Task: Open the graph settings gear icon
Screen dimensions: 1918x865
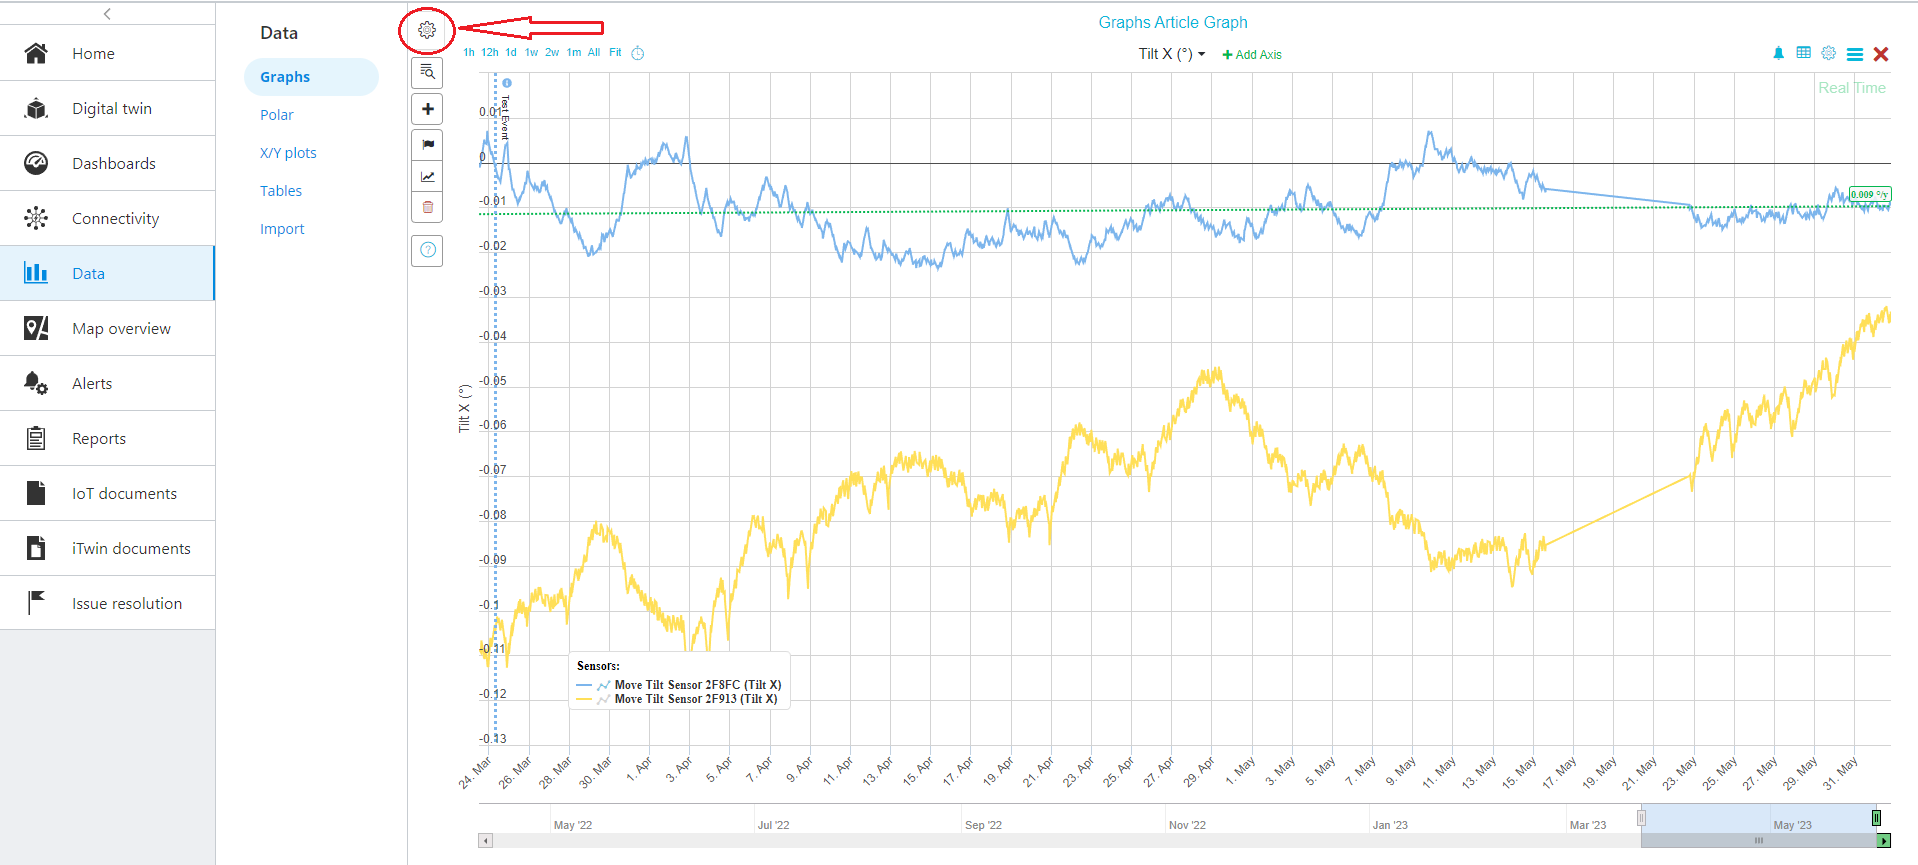Action: point(427,30)
